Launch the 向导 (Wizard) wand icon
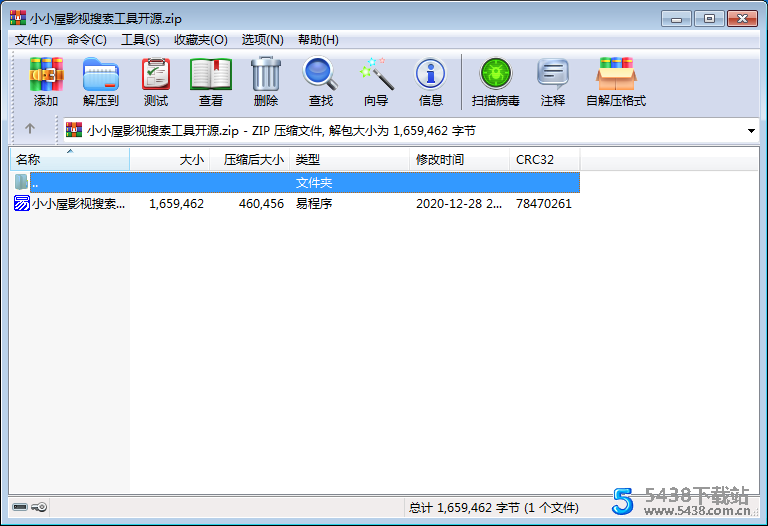 pos(376,81)
